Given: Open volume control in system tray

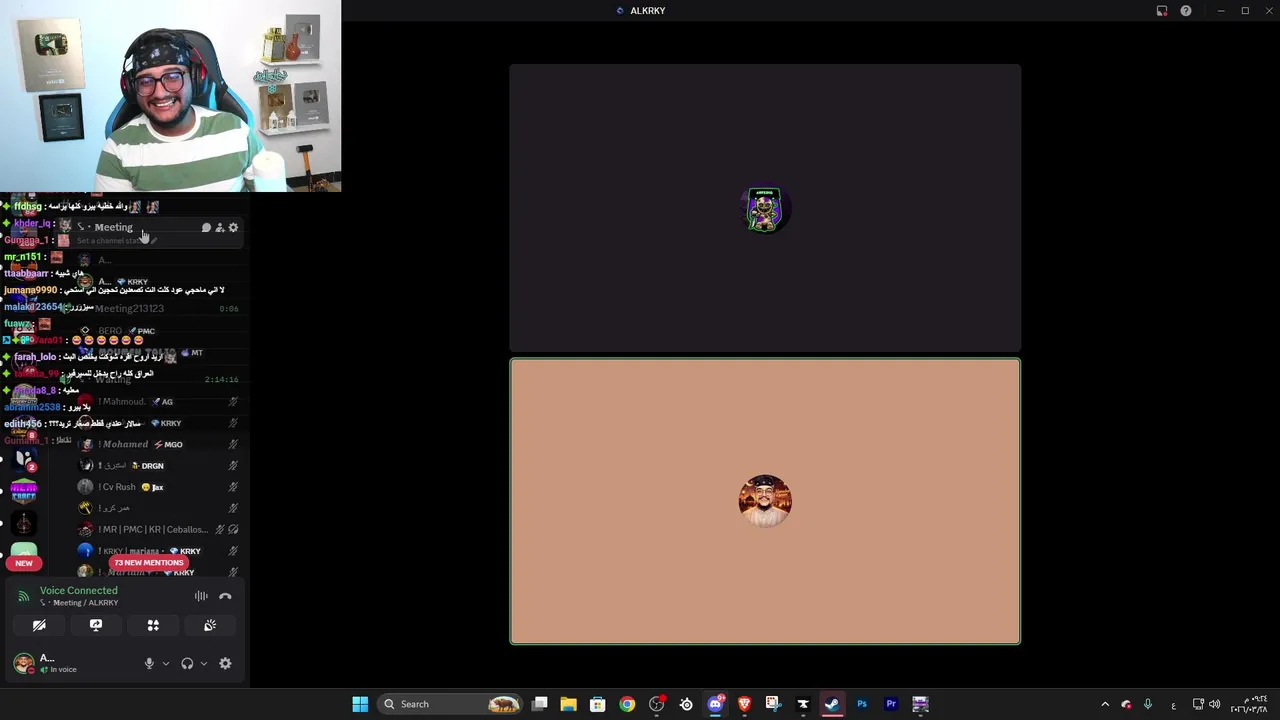Looking at the screenshot, I should pos(1214,704).
